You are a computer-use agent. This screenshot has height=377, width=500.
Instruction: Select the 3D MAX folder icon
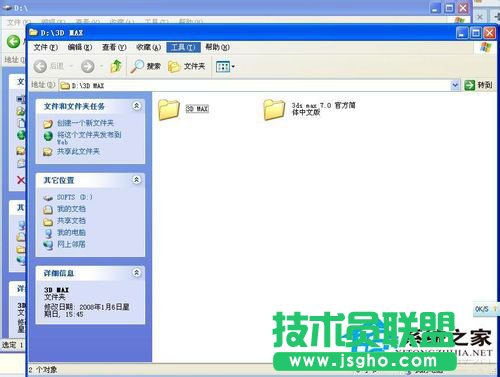[x=169, y=109]
